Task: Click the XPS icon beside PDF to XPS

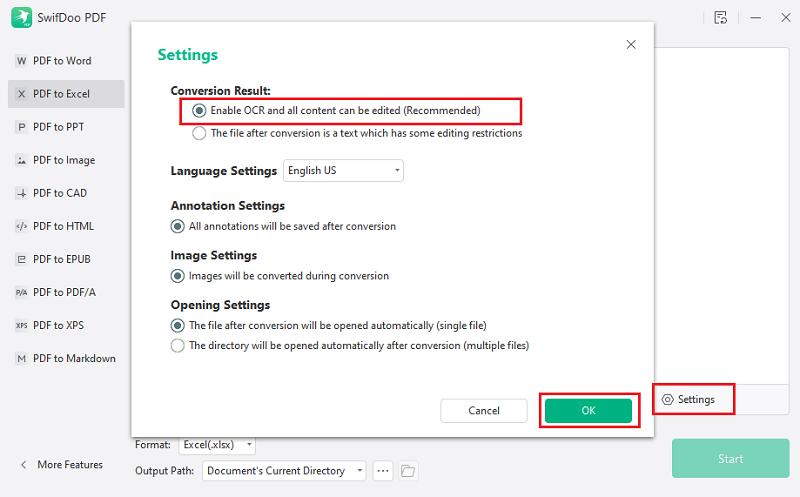Action: click(21, 326)
